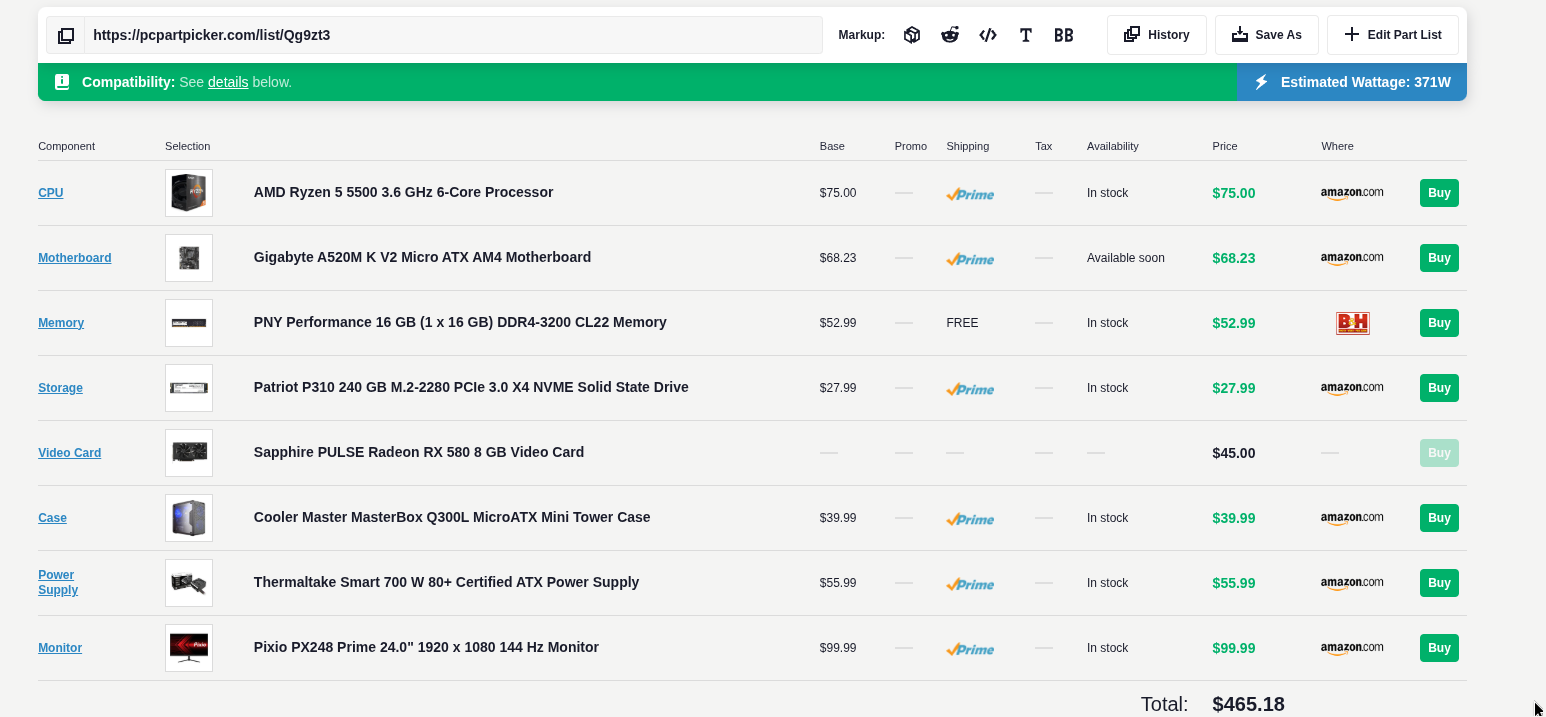Copy the part list URL with the copy icon
The width and height of the screenshot is (1546, 717).
tap(66, 35)
